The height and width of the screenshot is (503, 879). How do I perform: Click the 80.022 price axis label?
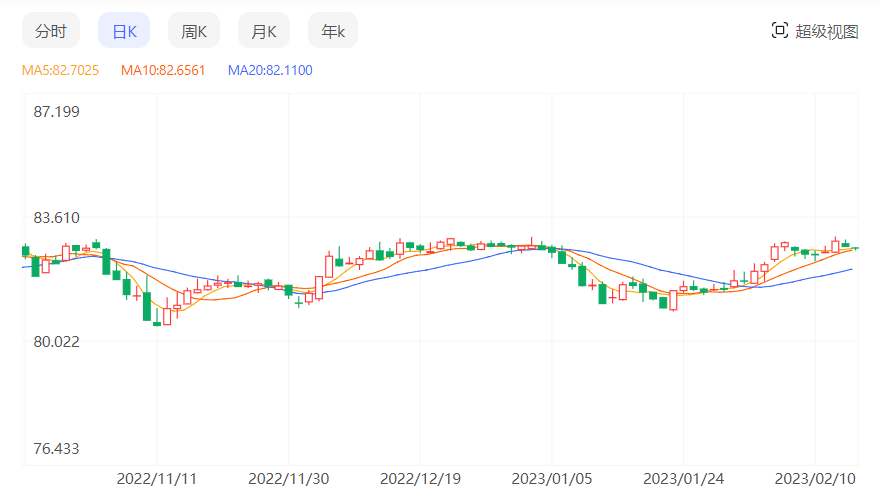pyautogui.click(x=57, y=342)
